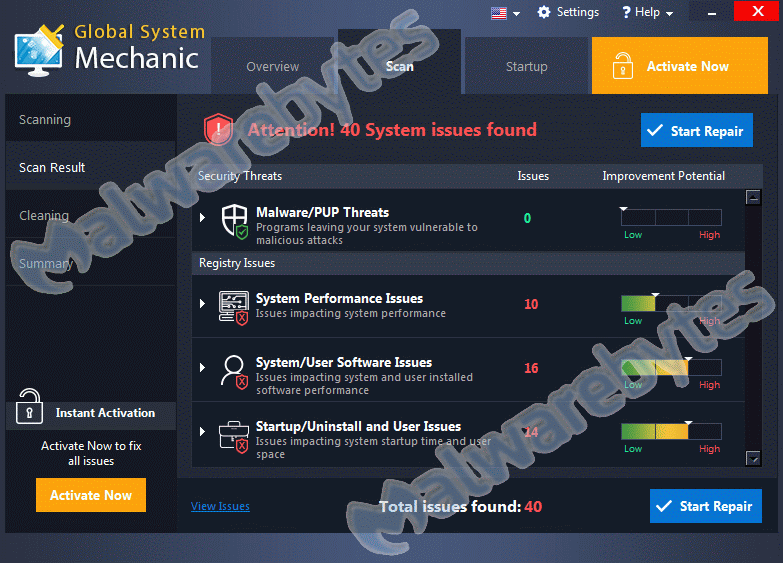The width and height of the screenshot is (783, 563).
Task: Close the Global System Mechanic window
Action: point(758,11)
